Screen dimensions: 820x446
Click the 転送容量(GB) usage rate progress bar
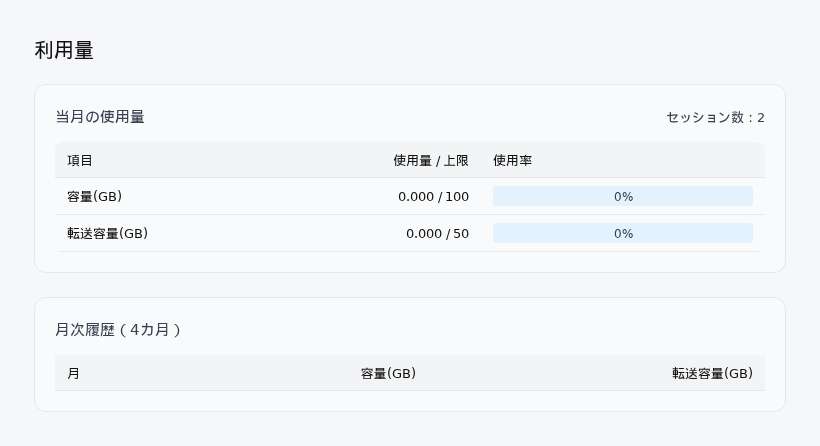(x=622, y=233)
